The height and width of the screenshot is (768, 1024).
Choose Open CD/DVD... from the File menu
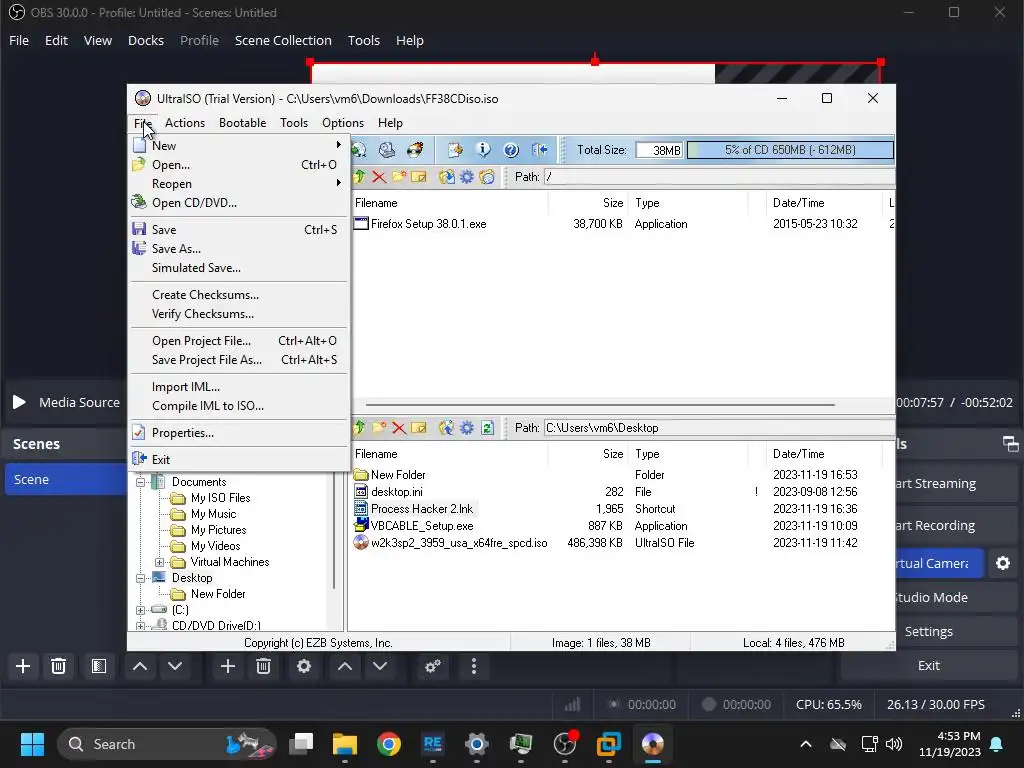click(x=239, y=202)
